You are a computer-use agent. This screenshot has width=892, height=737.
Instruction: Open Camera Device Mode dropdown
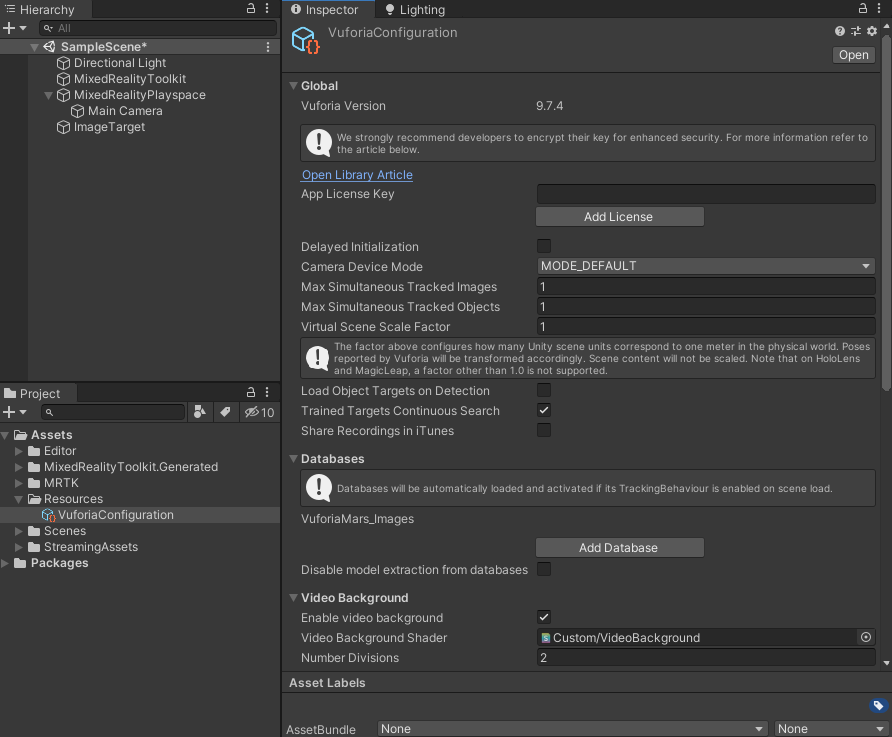coord(705,266)
